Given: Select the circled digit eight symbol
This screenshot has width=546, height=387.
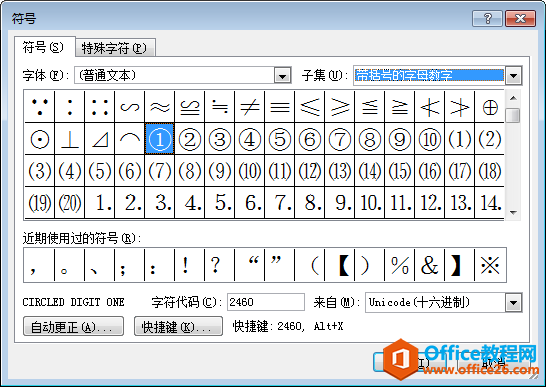Looking at the screenshot, I should 370,139.
